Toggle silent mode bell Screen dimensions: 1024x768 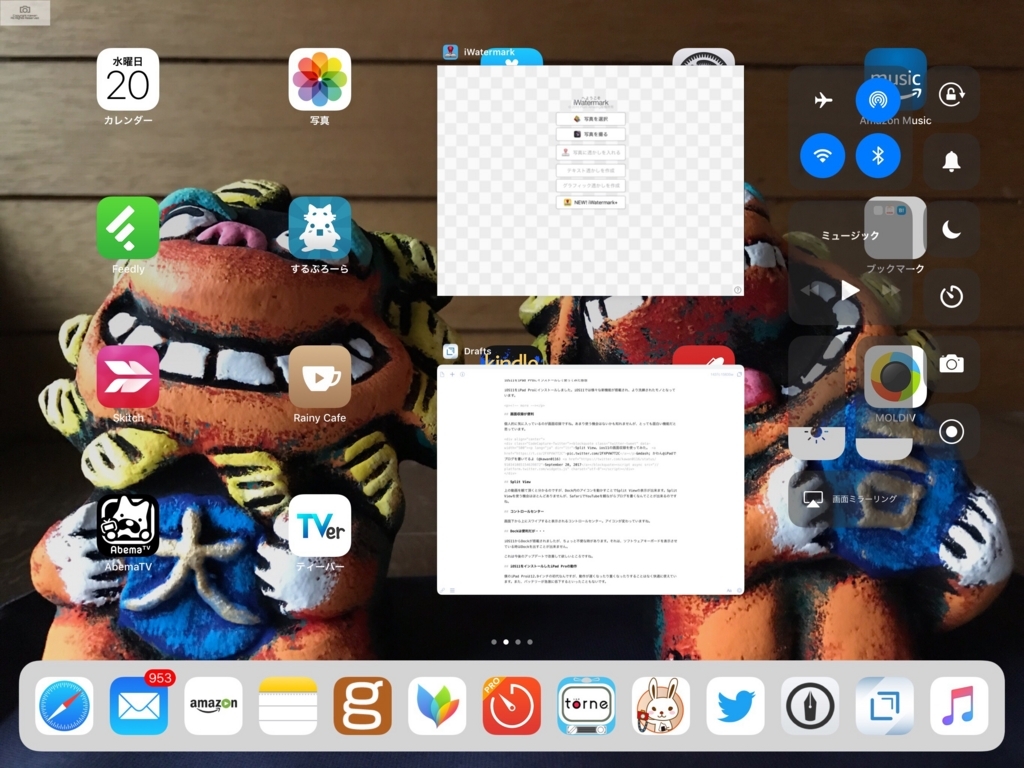pyautogui.click(x=952, y=161)
